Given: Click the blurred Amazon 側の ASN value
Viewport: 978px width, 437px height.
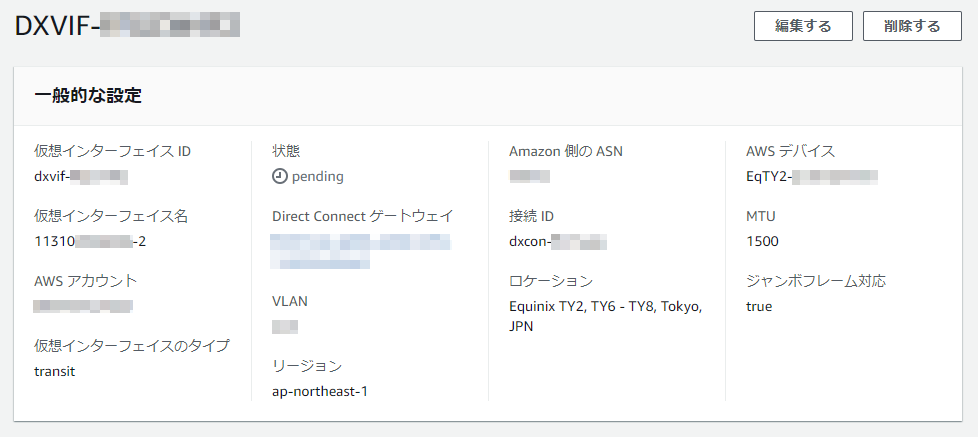Looking at the screenshot, I should click(529, 177).
